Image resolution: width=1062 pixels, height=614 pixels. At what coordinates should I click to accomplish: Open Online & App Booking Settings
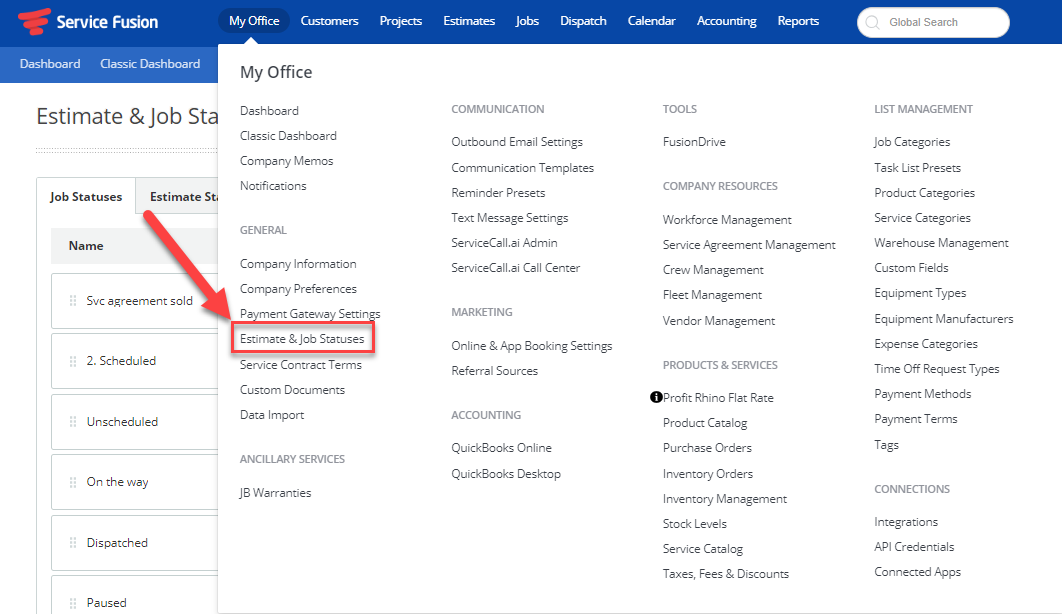coord(532,346)
